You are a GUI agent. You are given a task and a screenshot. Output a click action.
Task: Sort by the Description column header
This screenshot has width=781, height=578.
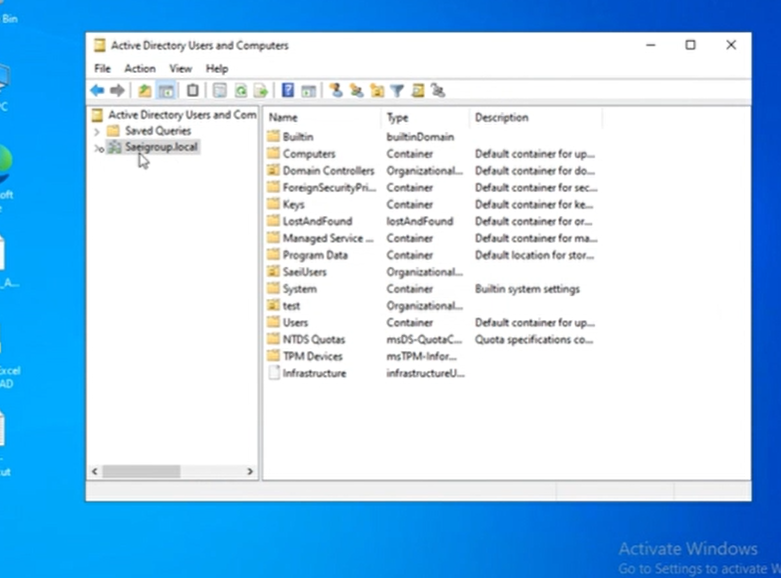click(x=535, y=118)
